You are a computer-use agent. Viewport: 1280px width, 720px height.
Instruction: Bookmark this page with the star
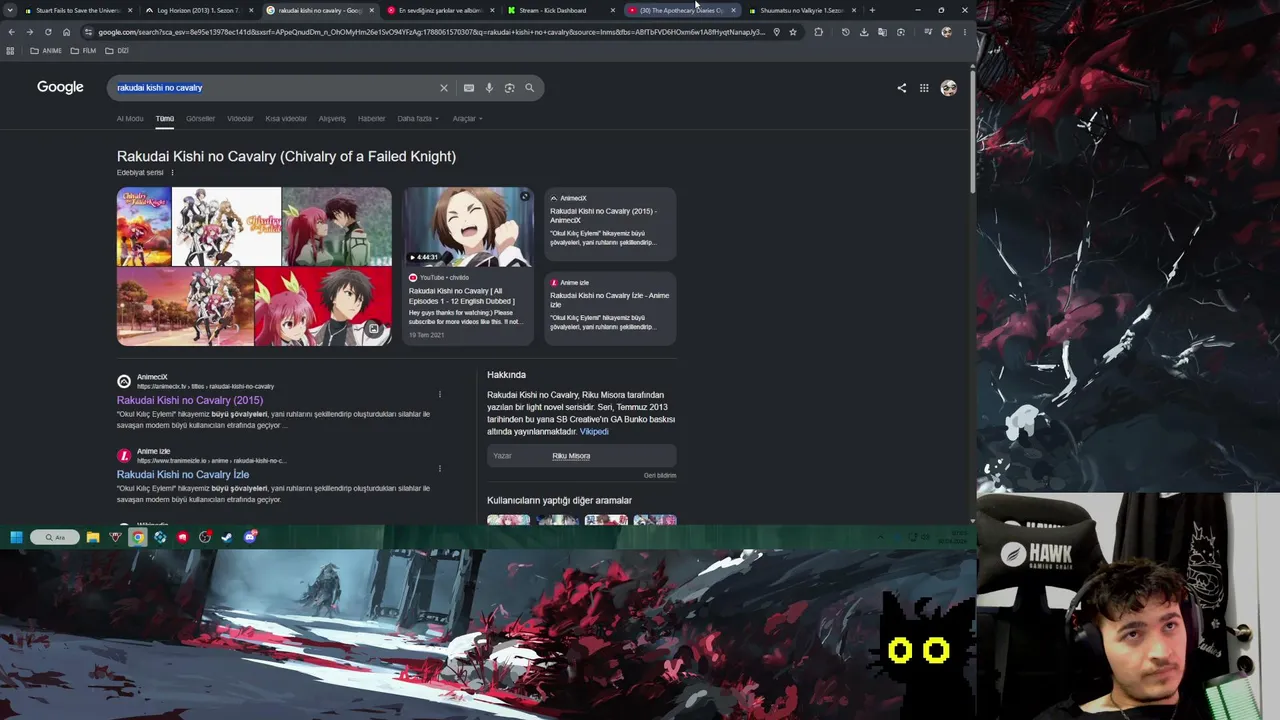click(793, 32)
